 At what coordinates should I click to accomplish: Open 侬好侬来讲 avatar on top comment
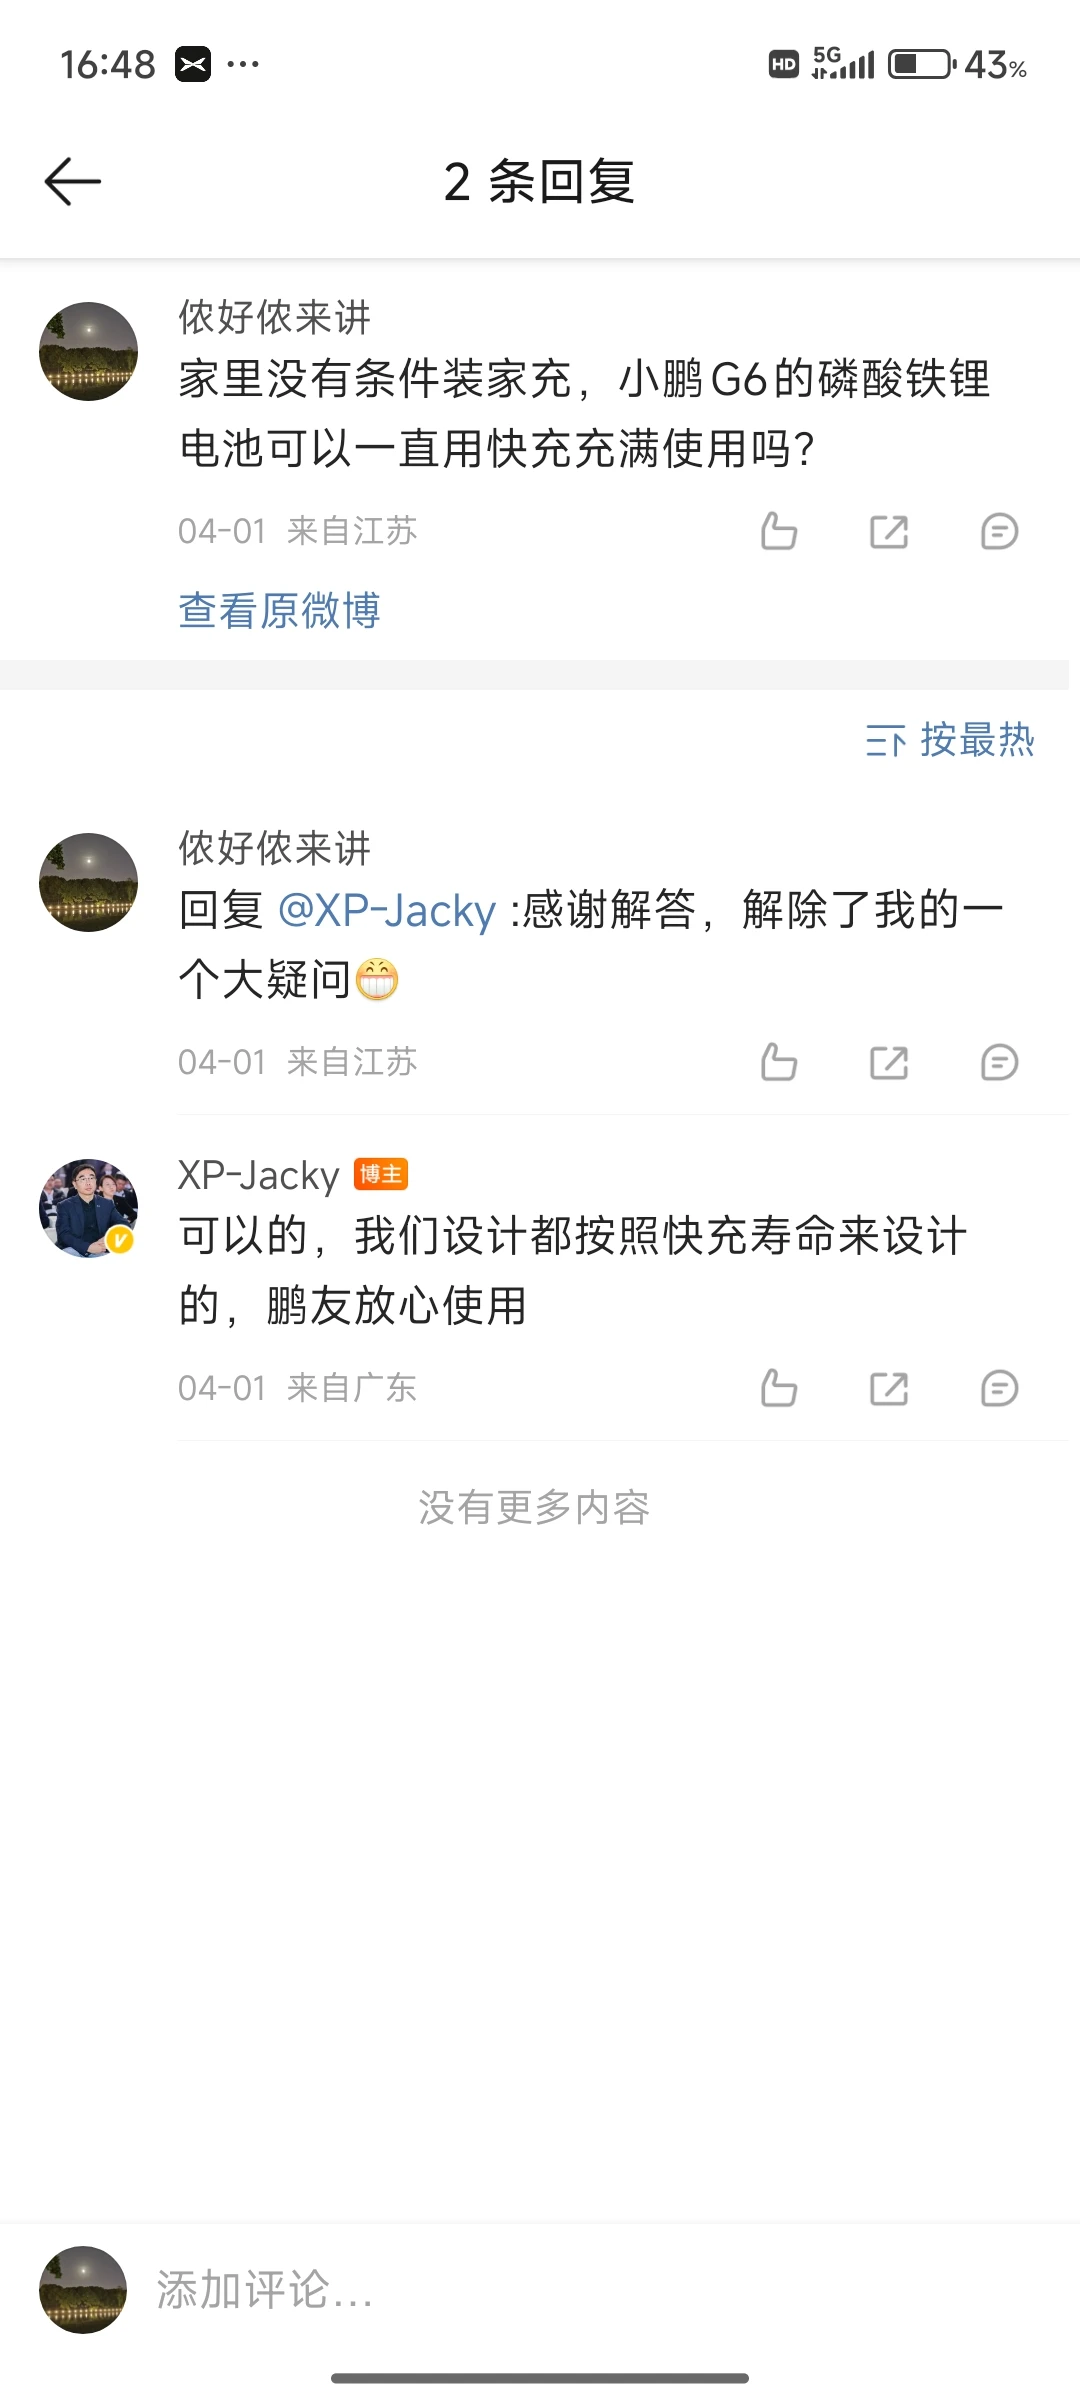88,351
